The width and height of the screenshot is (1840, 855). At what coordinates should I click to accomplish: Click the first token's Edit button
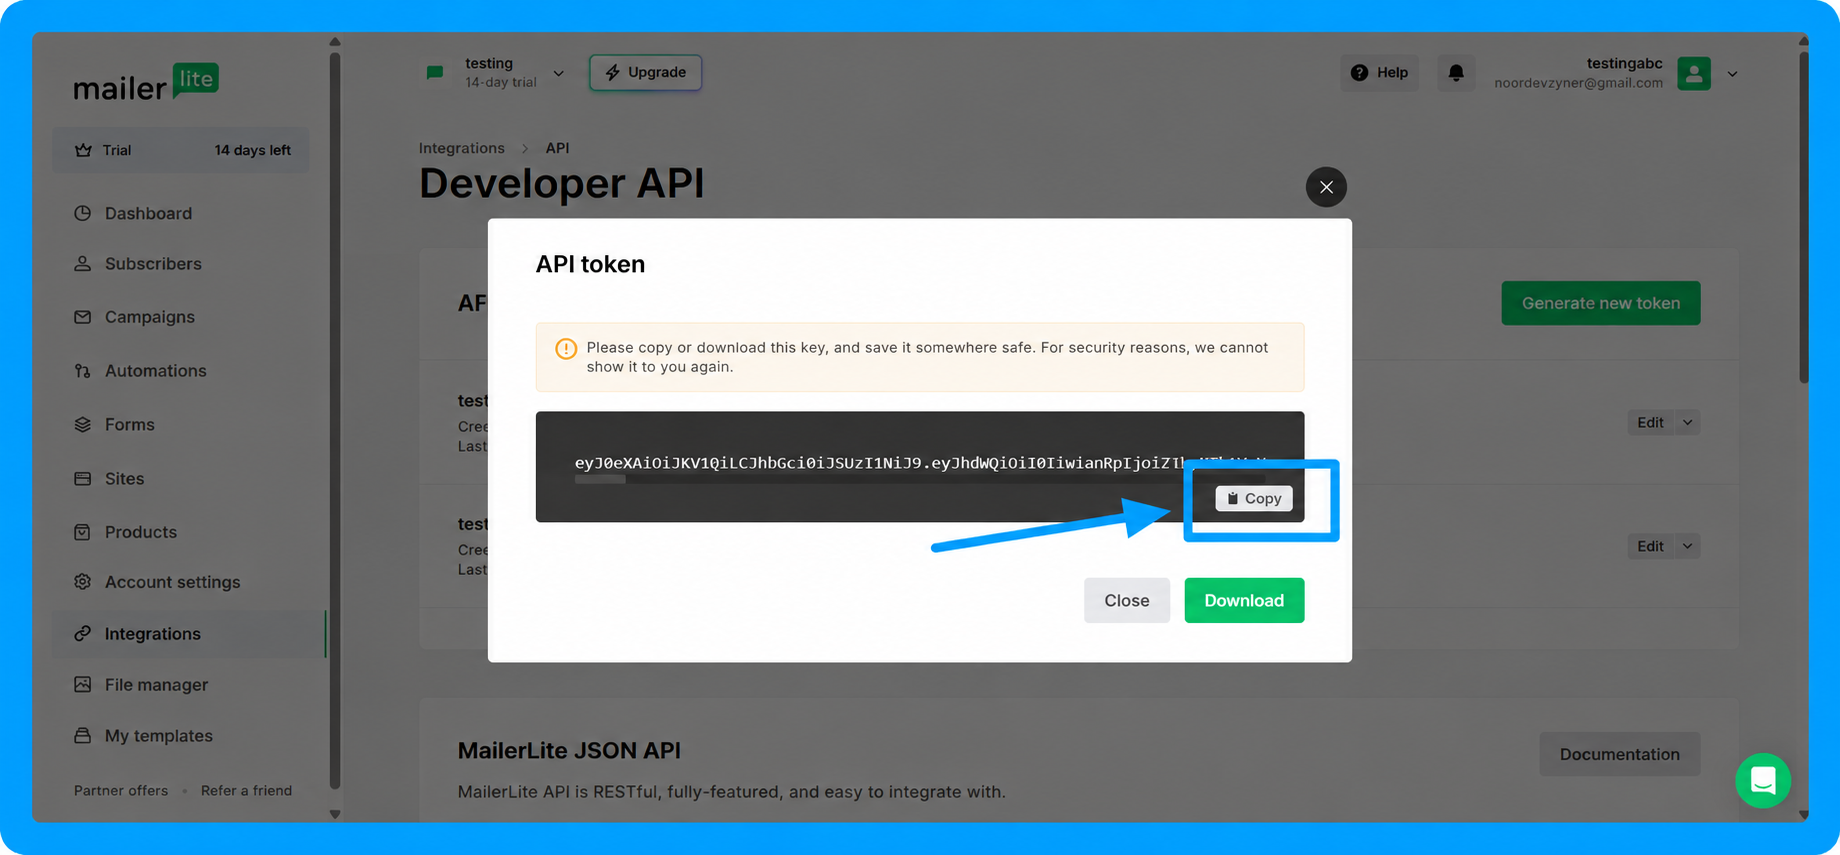(1651, 423)
